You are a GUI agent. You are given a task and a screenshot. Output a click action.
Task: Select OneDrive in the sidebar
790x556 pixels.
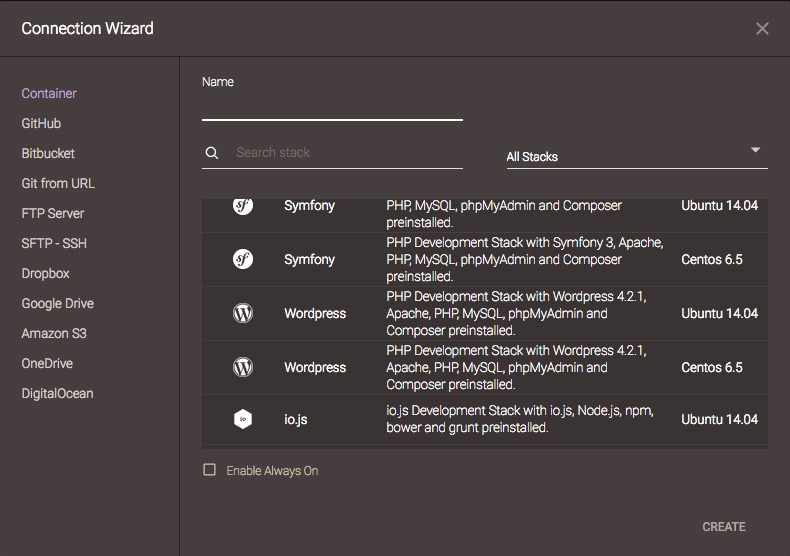point(47,364)
